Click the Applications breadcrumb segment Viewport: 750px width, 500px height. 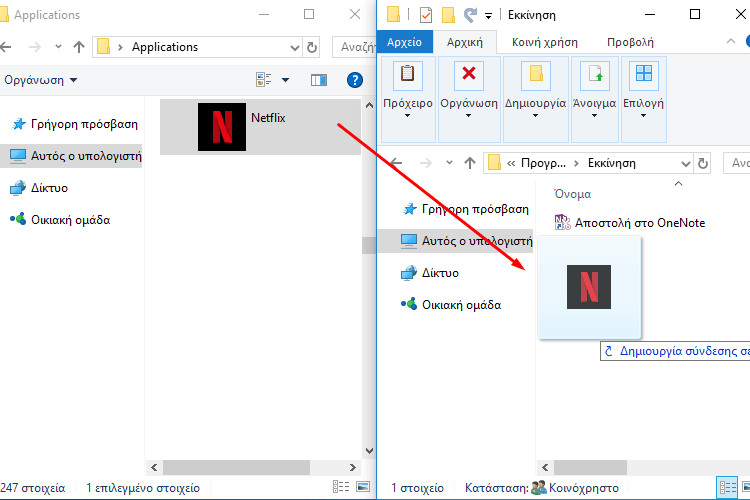(165, 47)
